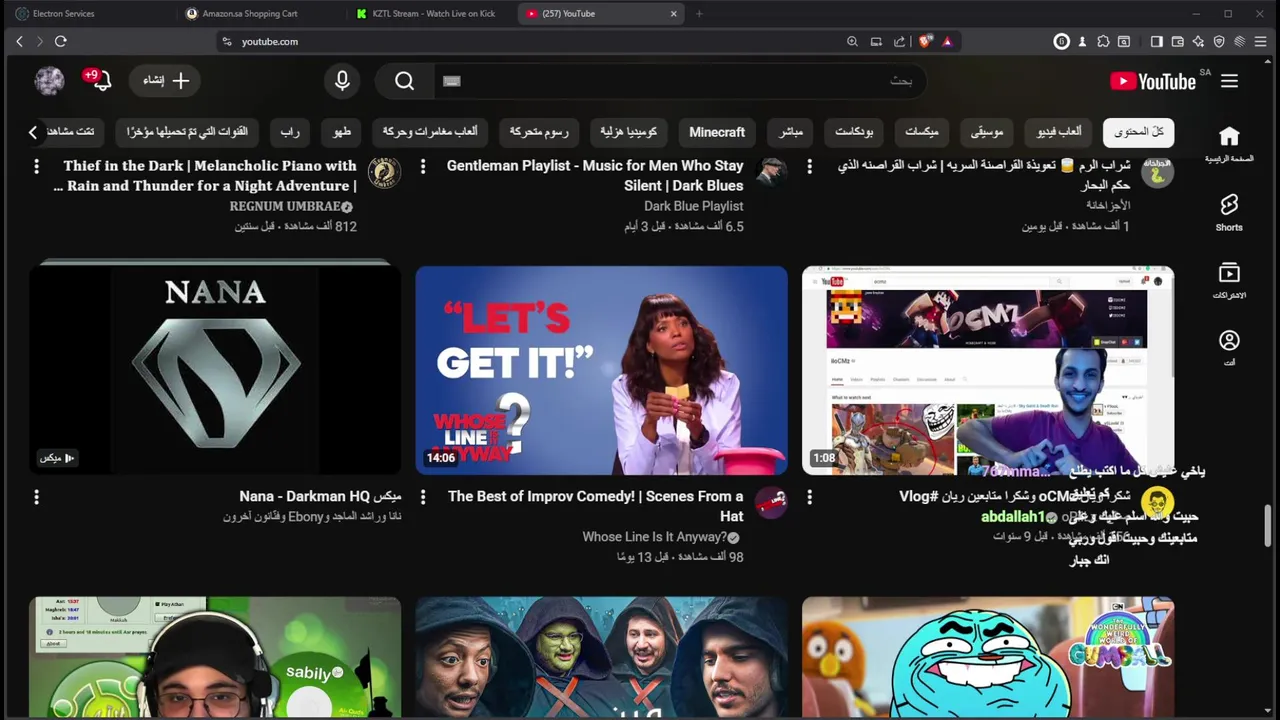Toggle the browser sidebar panel

(x=1156, y=41)
